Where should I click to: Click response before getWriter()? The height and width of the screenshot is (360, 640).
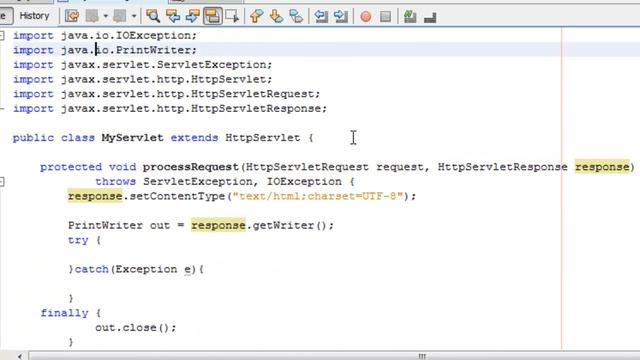pos(218,225)
